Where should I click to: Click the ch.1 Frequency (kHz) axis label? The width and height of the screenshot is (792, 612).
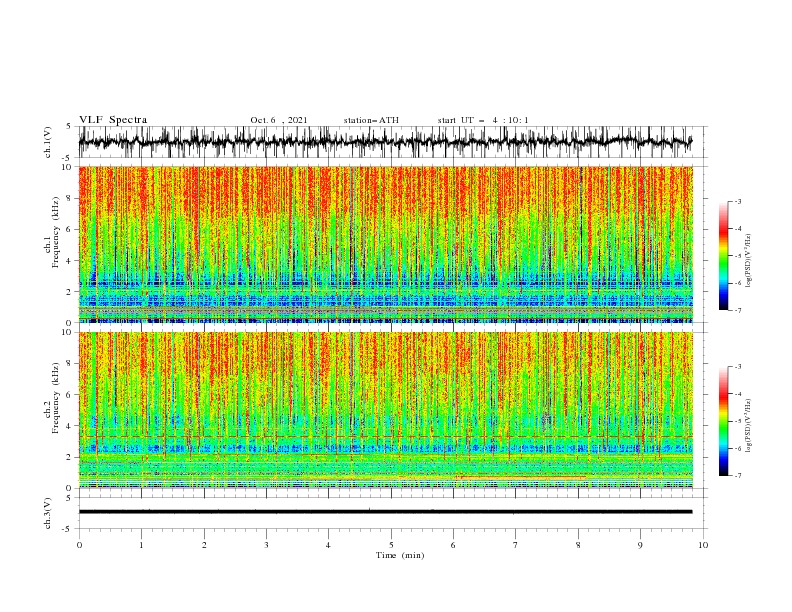[x=52, y=233]
